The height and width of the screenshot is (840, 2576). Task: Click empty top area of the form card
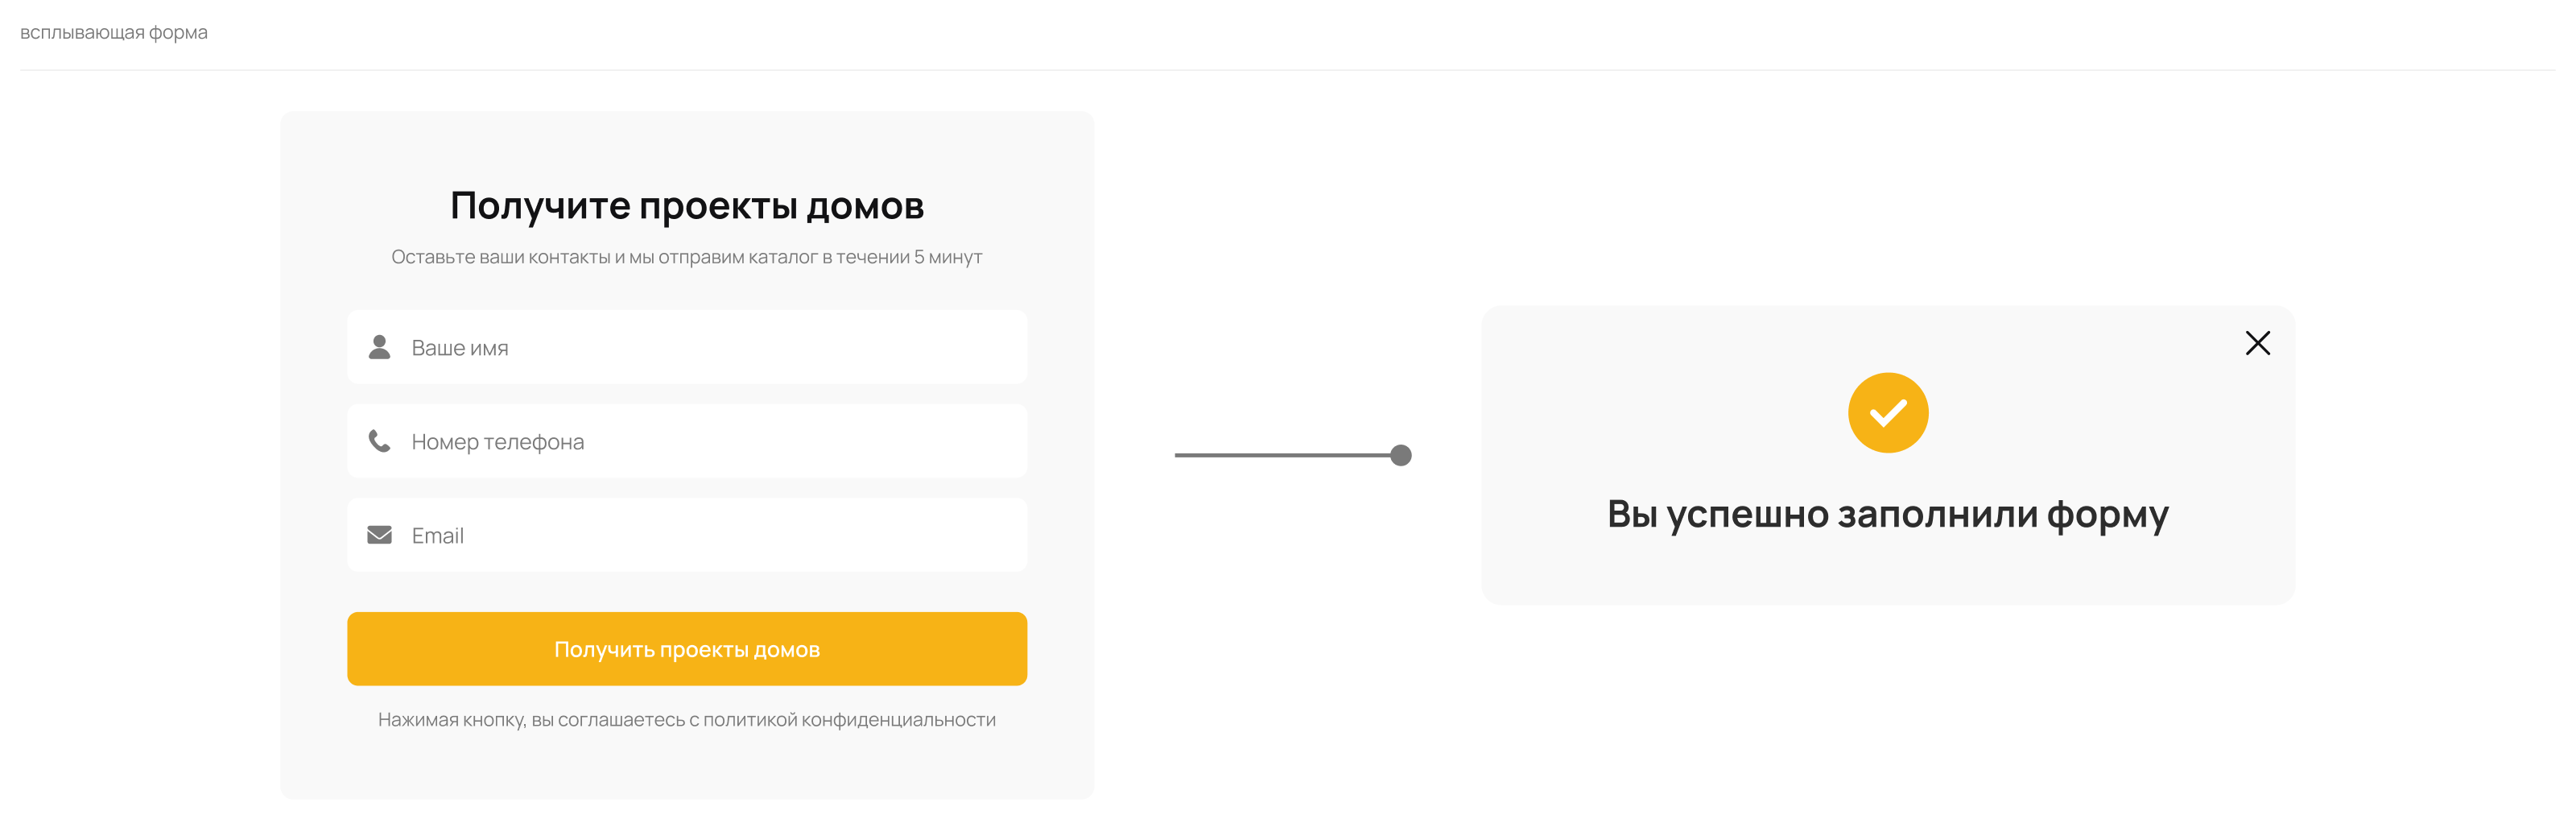tap(687, 145)
